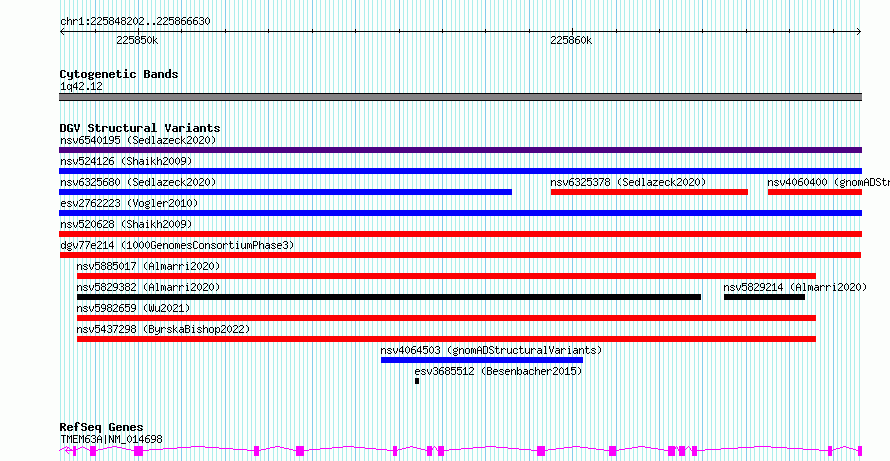The image size is (890, 461).
Task: Click the nsv4060400 gnomAD label text
Action: click(x=829, y=182)
